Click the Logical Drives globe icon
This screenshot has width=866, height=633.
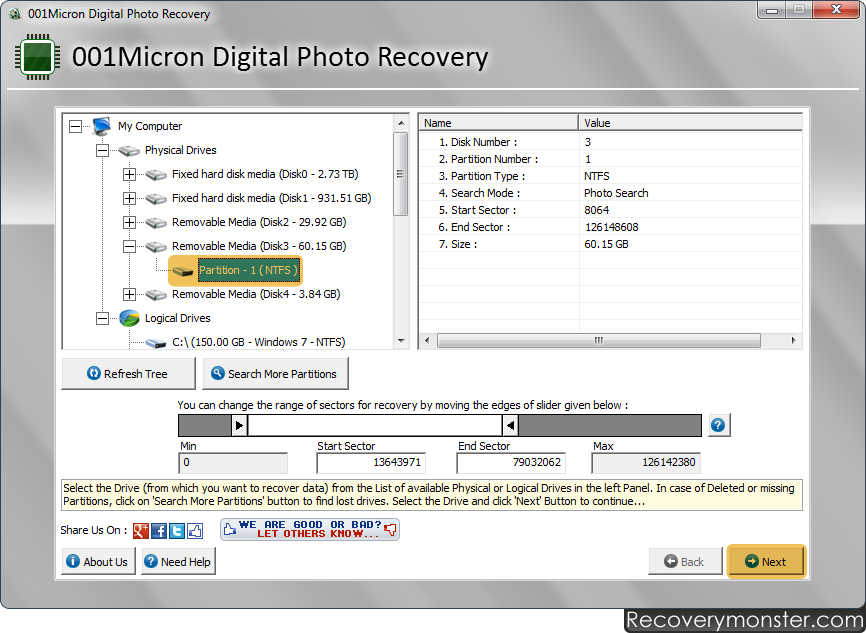(x=129, y=318)
